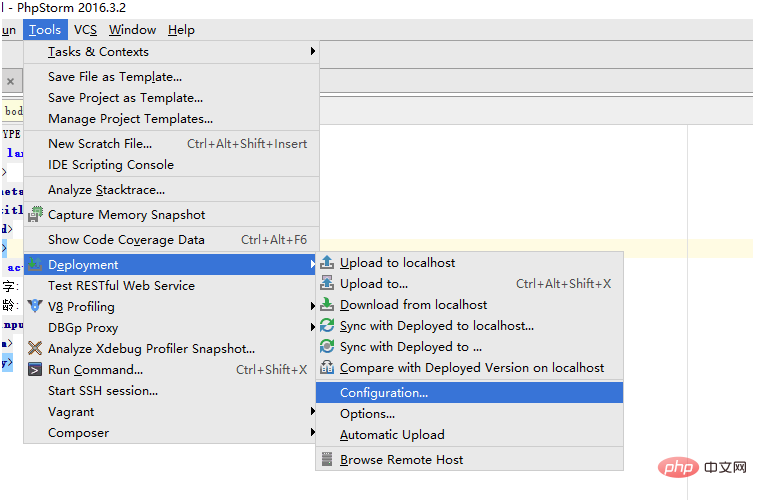
Task: Select Run Command...
Action: [171, 370]
